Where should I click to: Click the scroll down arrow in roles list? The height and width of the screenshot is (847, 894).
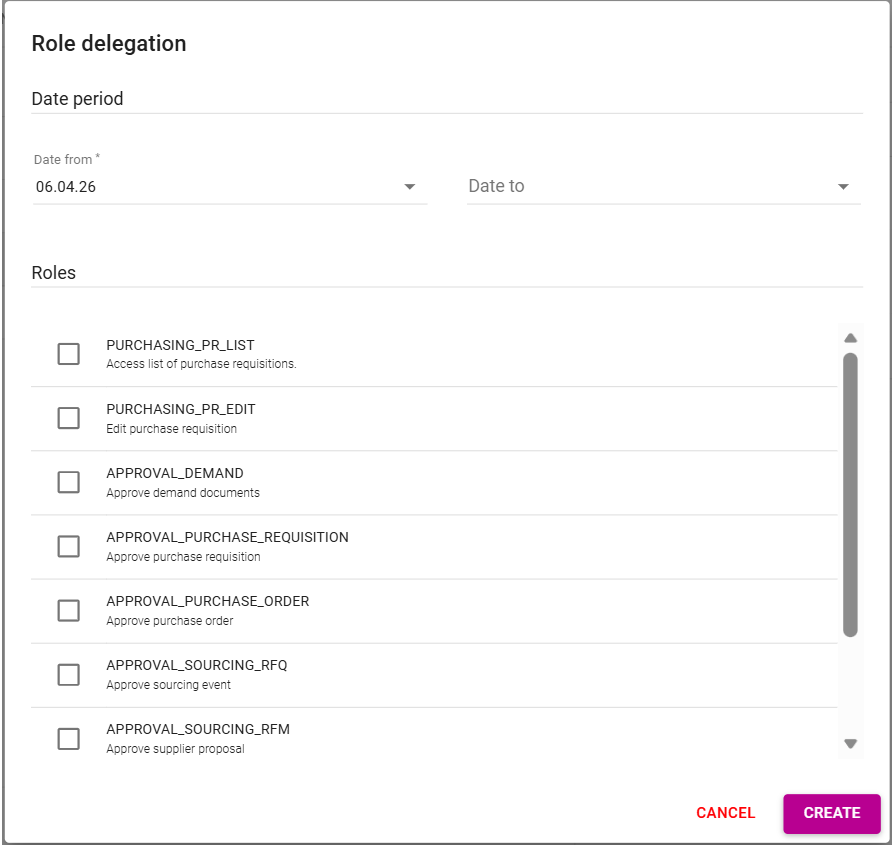point(850,743)
